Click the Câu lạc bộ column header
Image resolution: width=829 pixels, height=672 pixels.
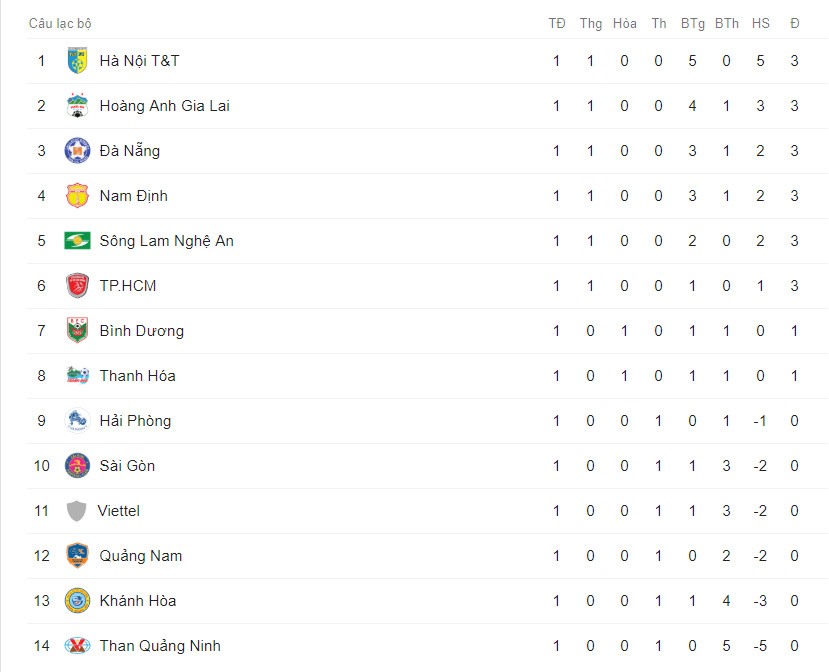(60, 23)
